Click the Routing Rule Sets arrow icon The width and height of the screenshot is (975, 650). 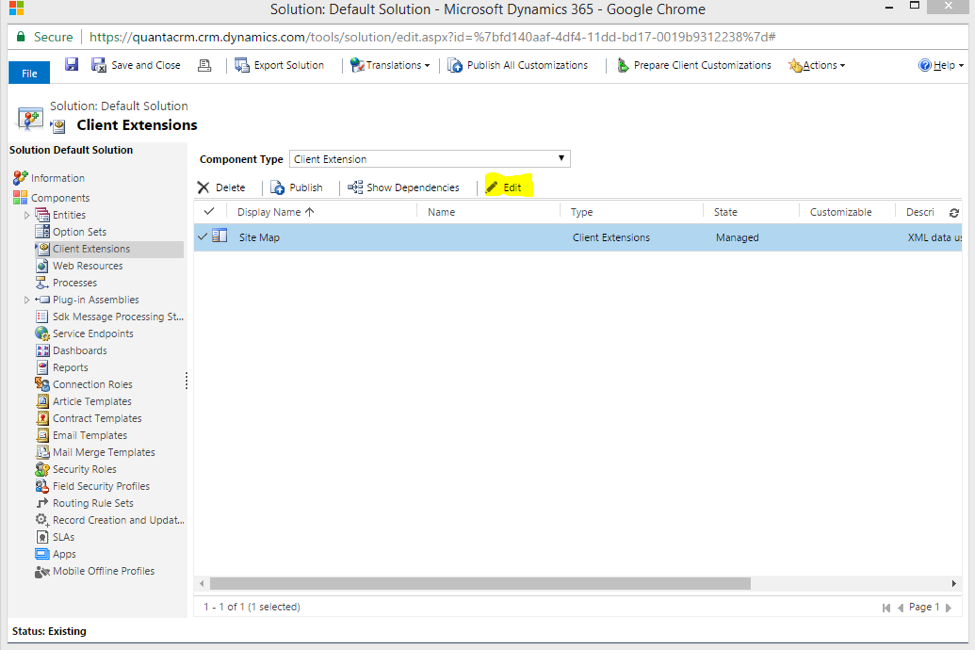(42, 503)
